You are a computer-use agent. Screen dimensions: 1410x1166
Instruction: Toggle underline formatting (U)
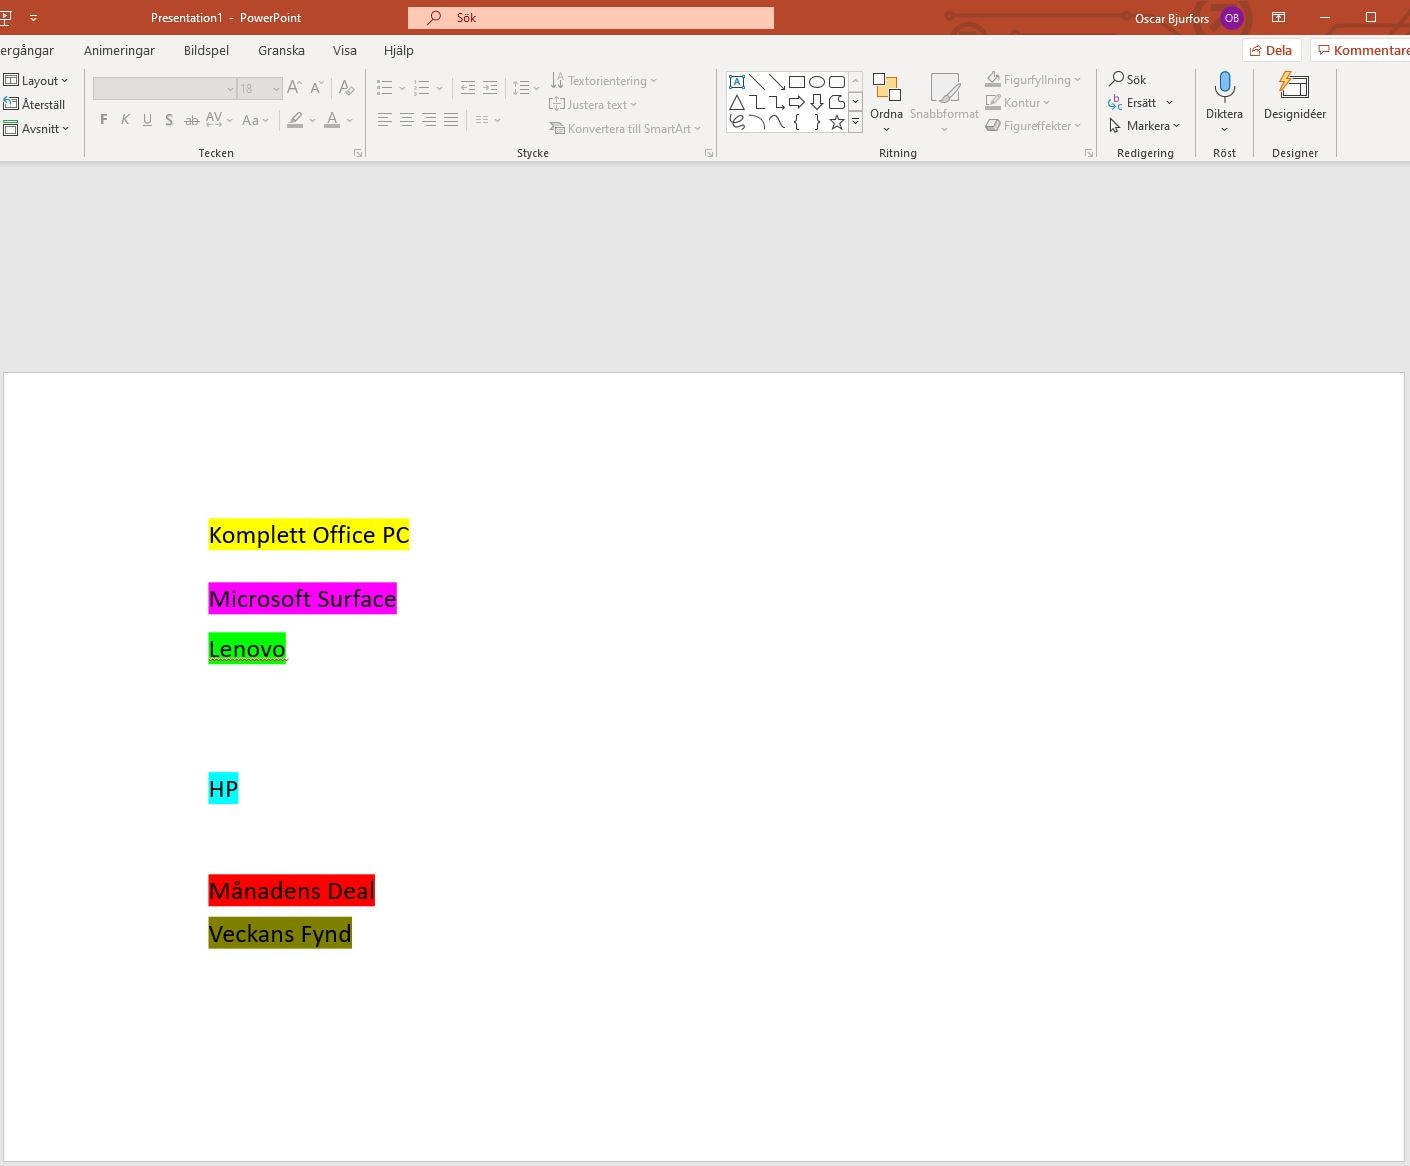pyautogui.click(x=147, y=120)
